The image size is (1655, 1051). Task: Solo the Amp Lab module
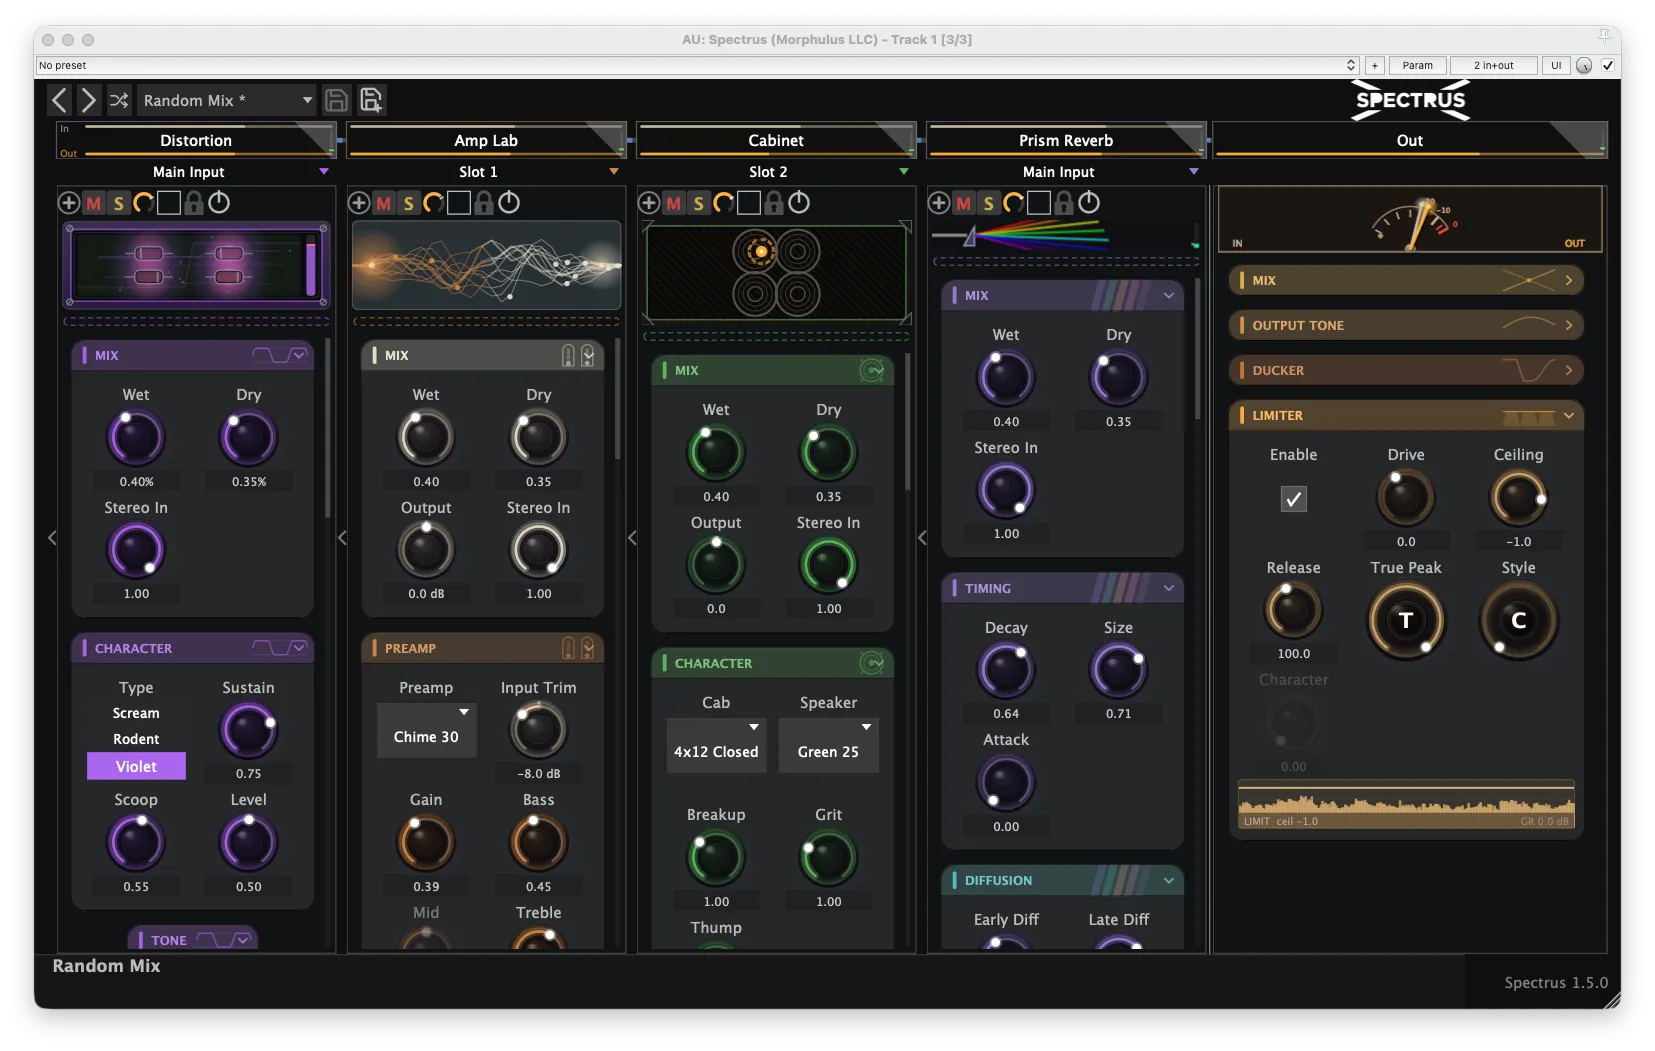pyautogui.click(x=409, y=204)
